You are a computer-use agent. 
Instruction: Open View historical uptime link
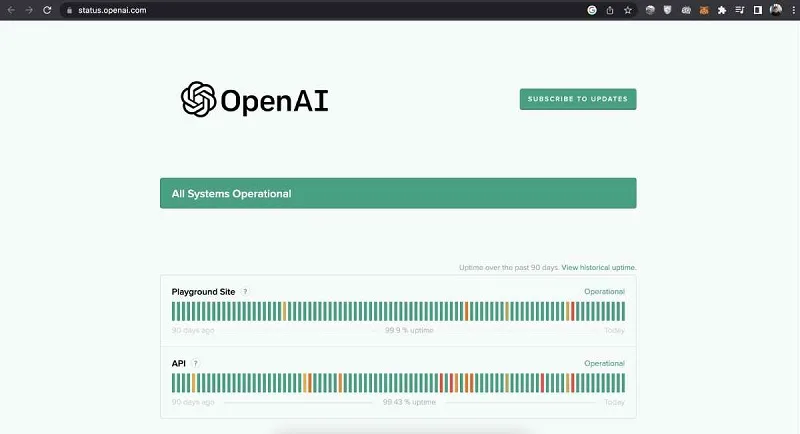point(599,267)
